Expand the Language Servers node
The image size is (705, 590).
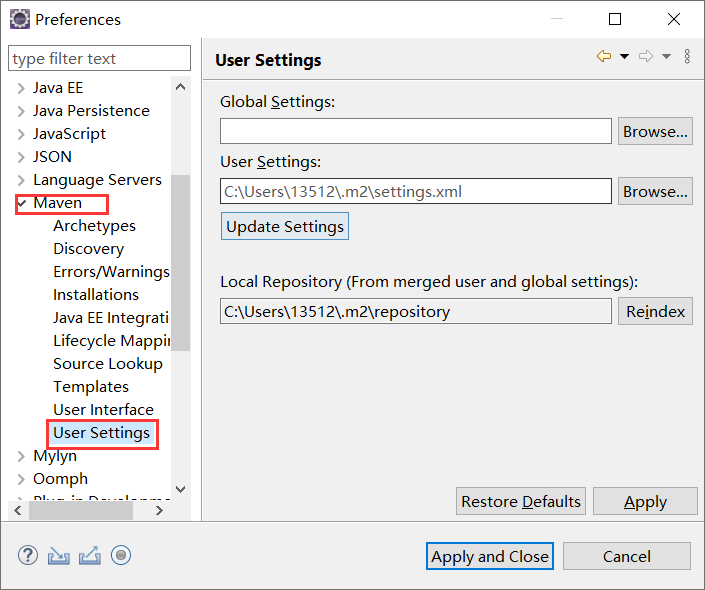click(x=21, y=180)
